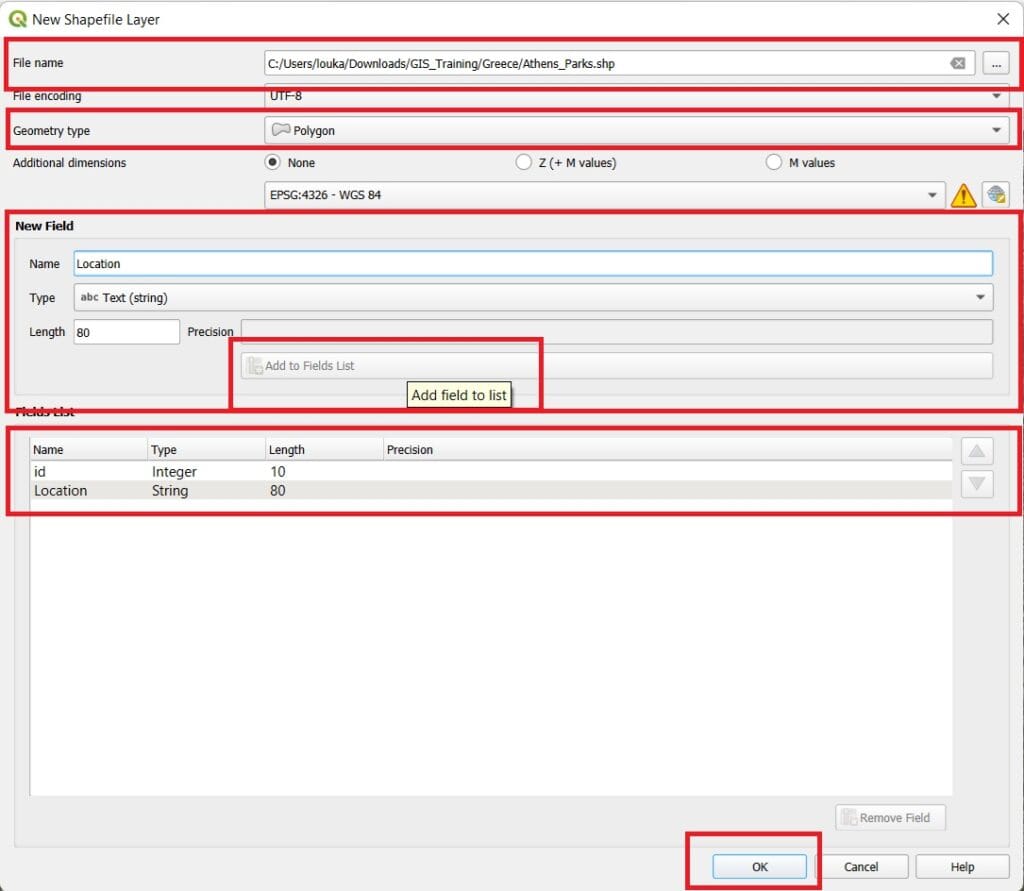Open the CRS selector globe icon
The width and height of the screenshot is (1024, 891).
996,195
